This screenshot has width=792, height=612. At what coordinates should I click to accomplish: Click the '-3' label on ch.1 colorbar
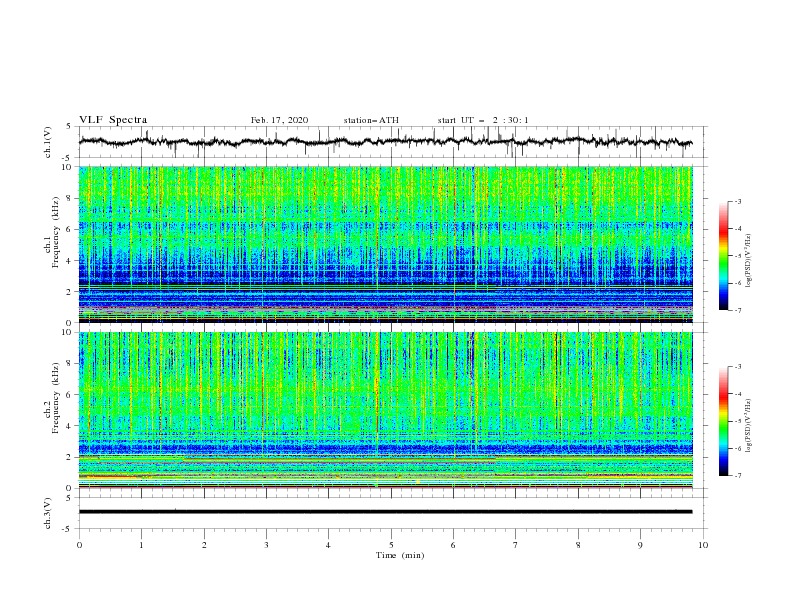(x=738, y=201)
